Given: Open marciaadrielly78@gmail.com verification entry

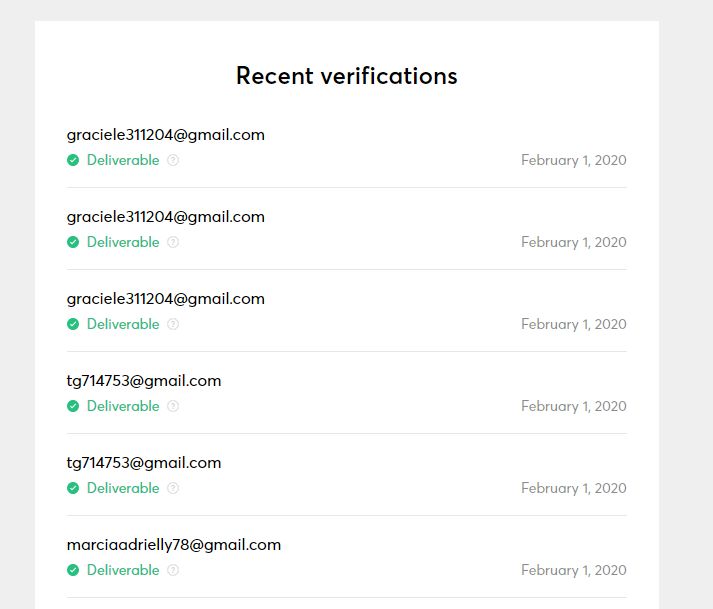Looking at the screenshot, I should click(174, 545).
